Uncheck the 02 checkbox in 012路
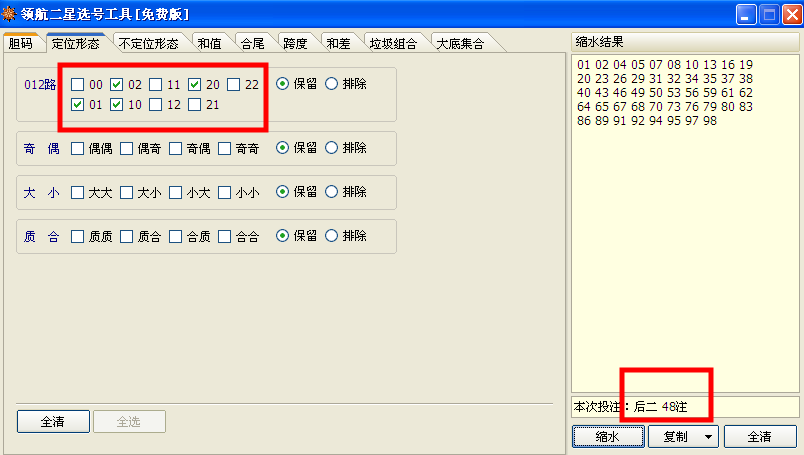Image resolution: width=804 pixels, height=455 pixels. tap(116, 84)
